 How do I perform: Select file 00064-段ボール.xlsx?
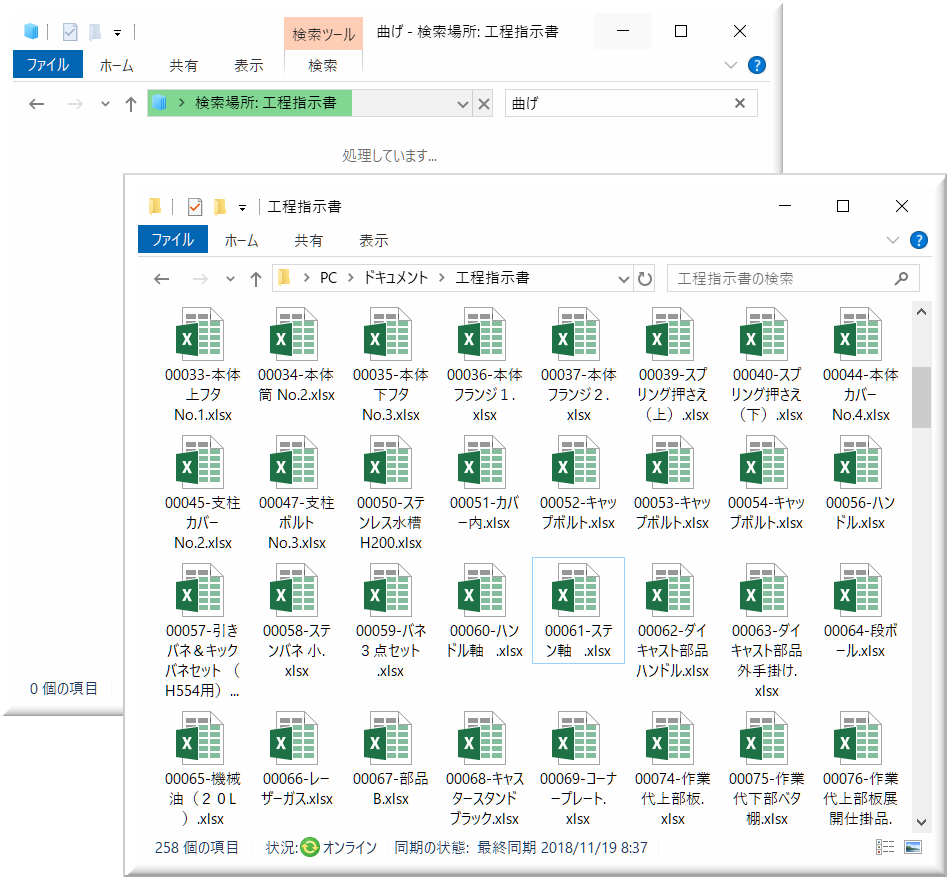click(860, 611)
